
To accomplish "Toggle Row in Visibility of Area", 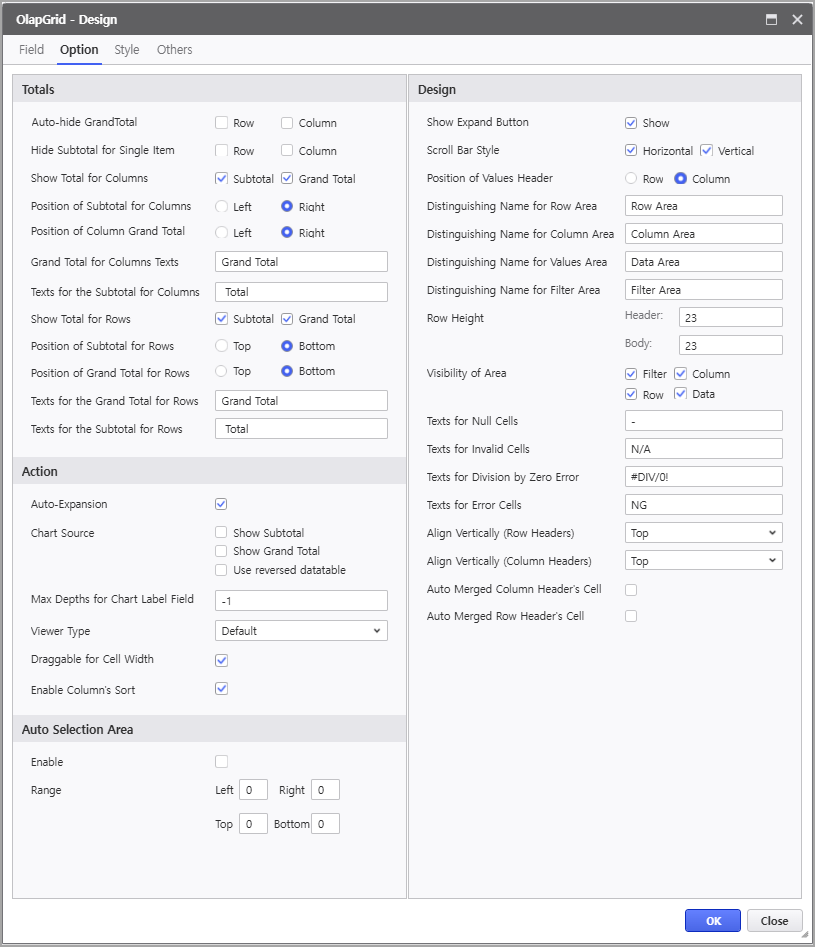I will [x=631, y=394].
